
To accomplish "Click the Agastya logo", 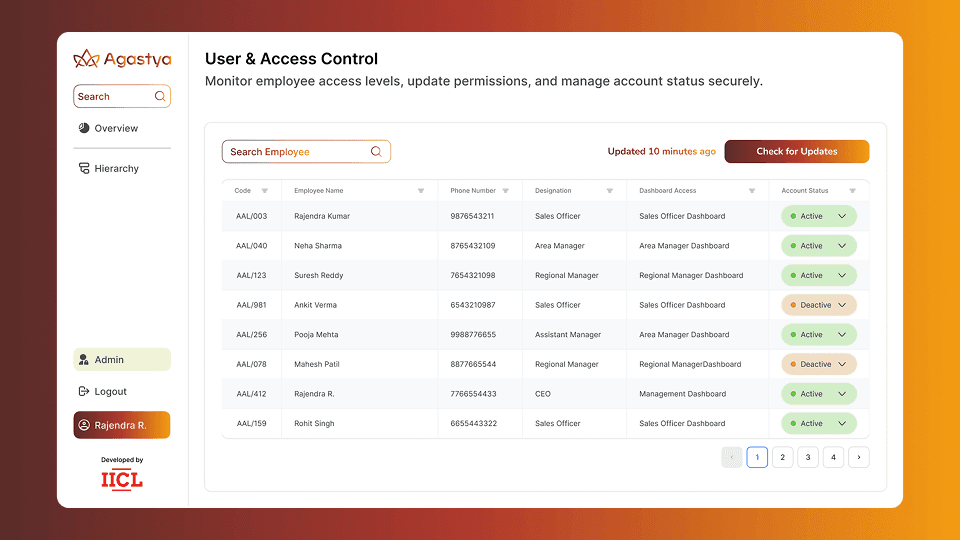I will [x=122, y=60].
